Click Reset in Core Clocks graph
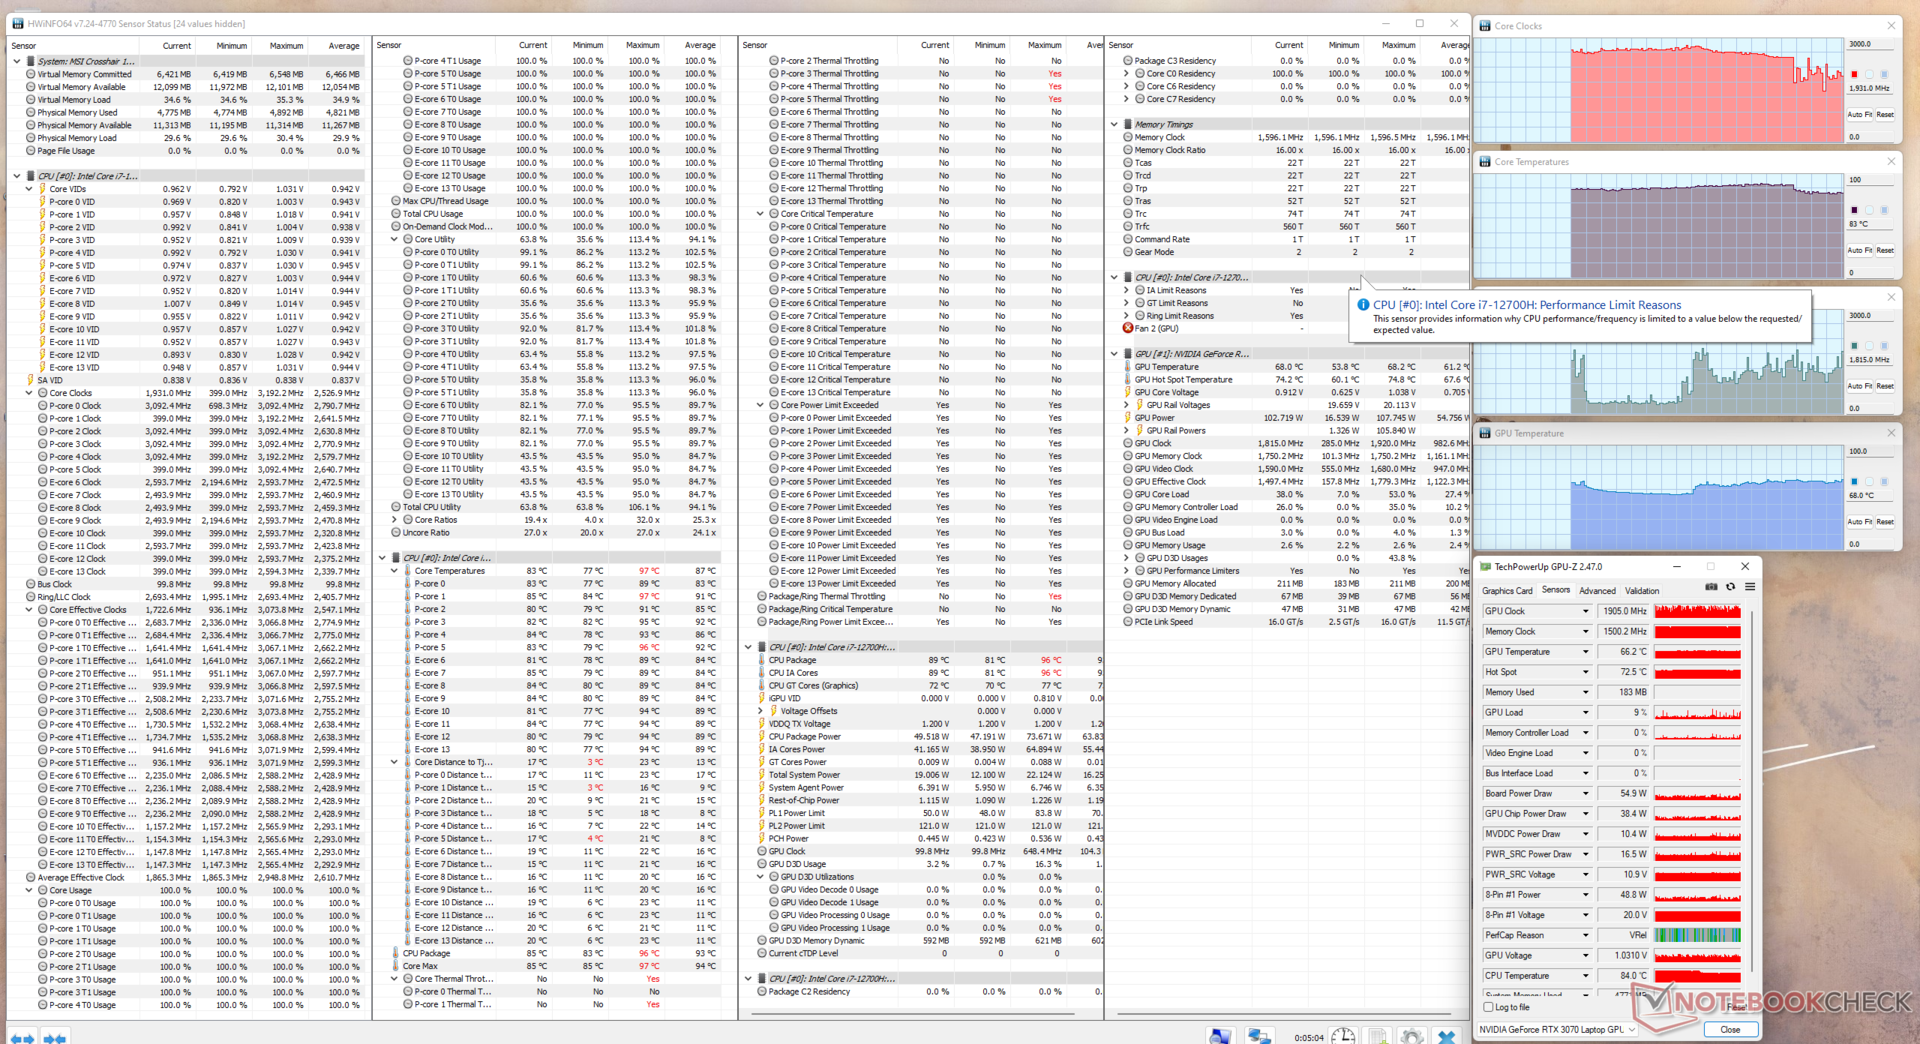Viewport: 1920px width, 1044px height. tap(1885, 114)
